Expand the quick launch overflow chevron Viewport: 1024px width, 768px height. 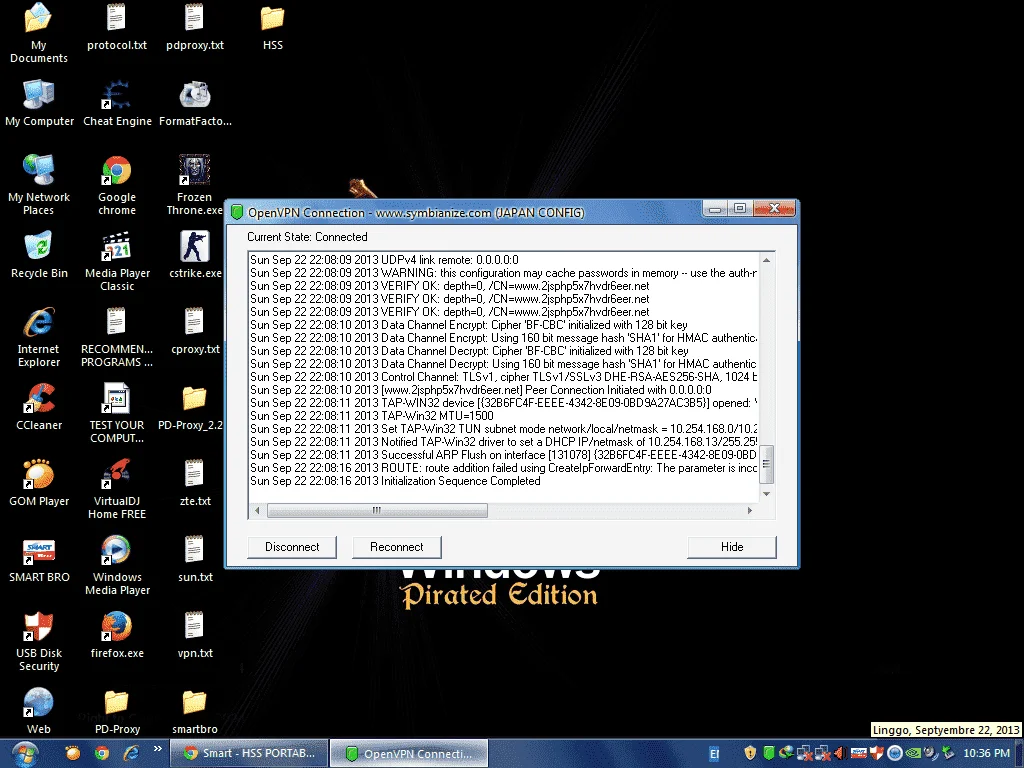(157, 749)
